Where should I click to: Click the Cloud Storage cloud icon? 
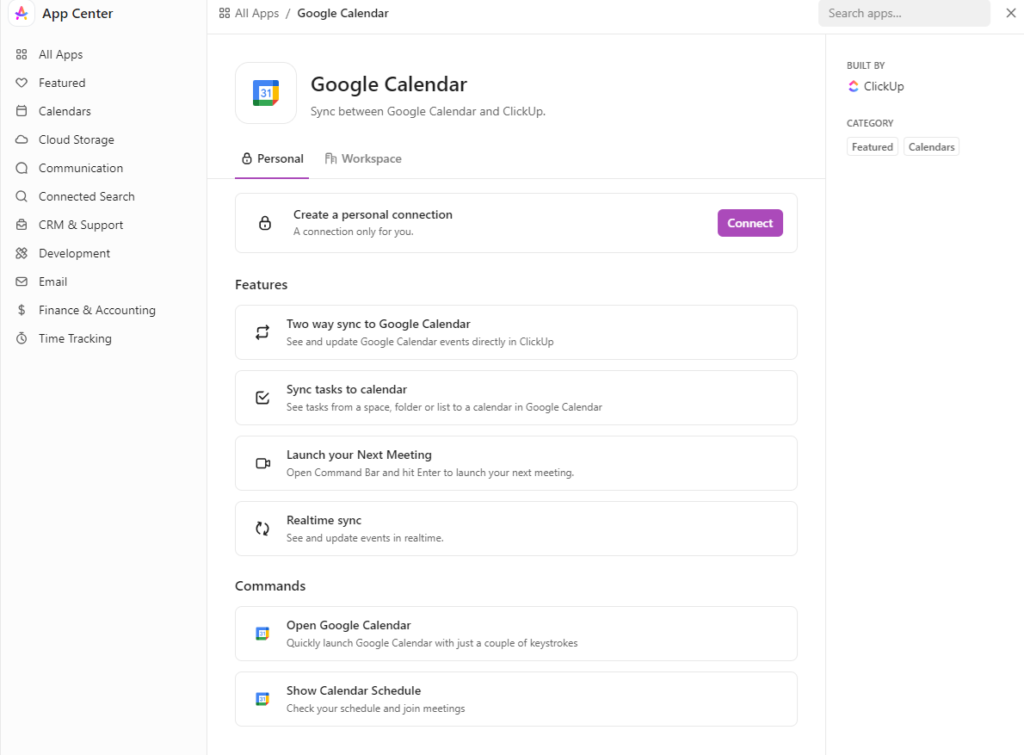coord(22,140)
